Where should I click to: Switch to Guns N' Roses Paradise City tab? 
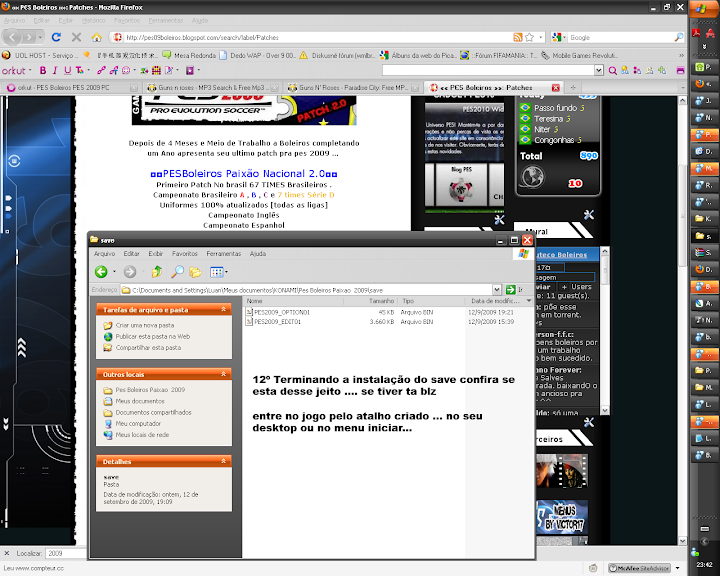point(352,87)
